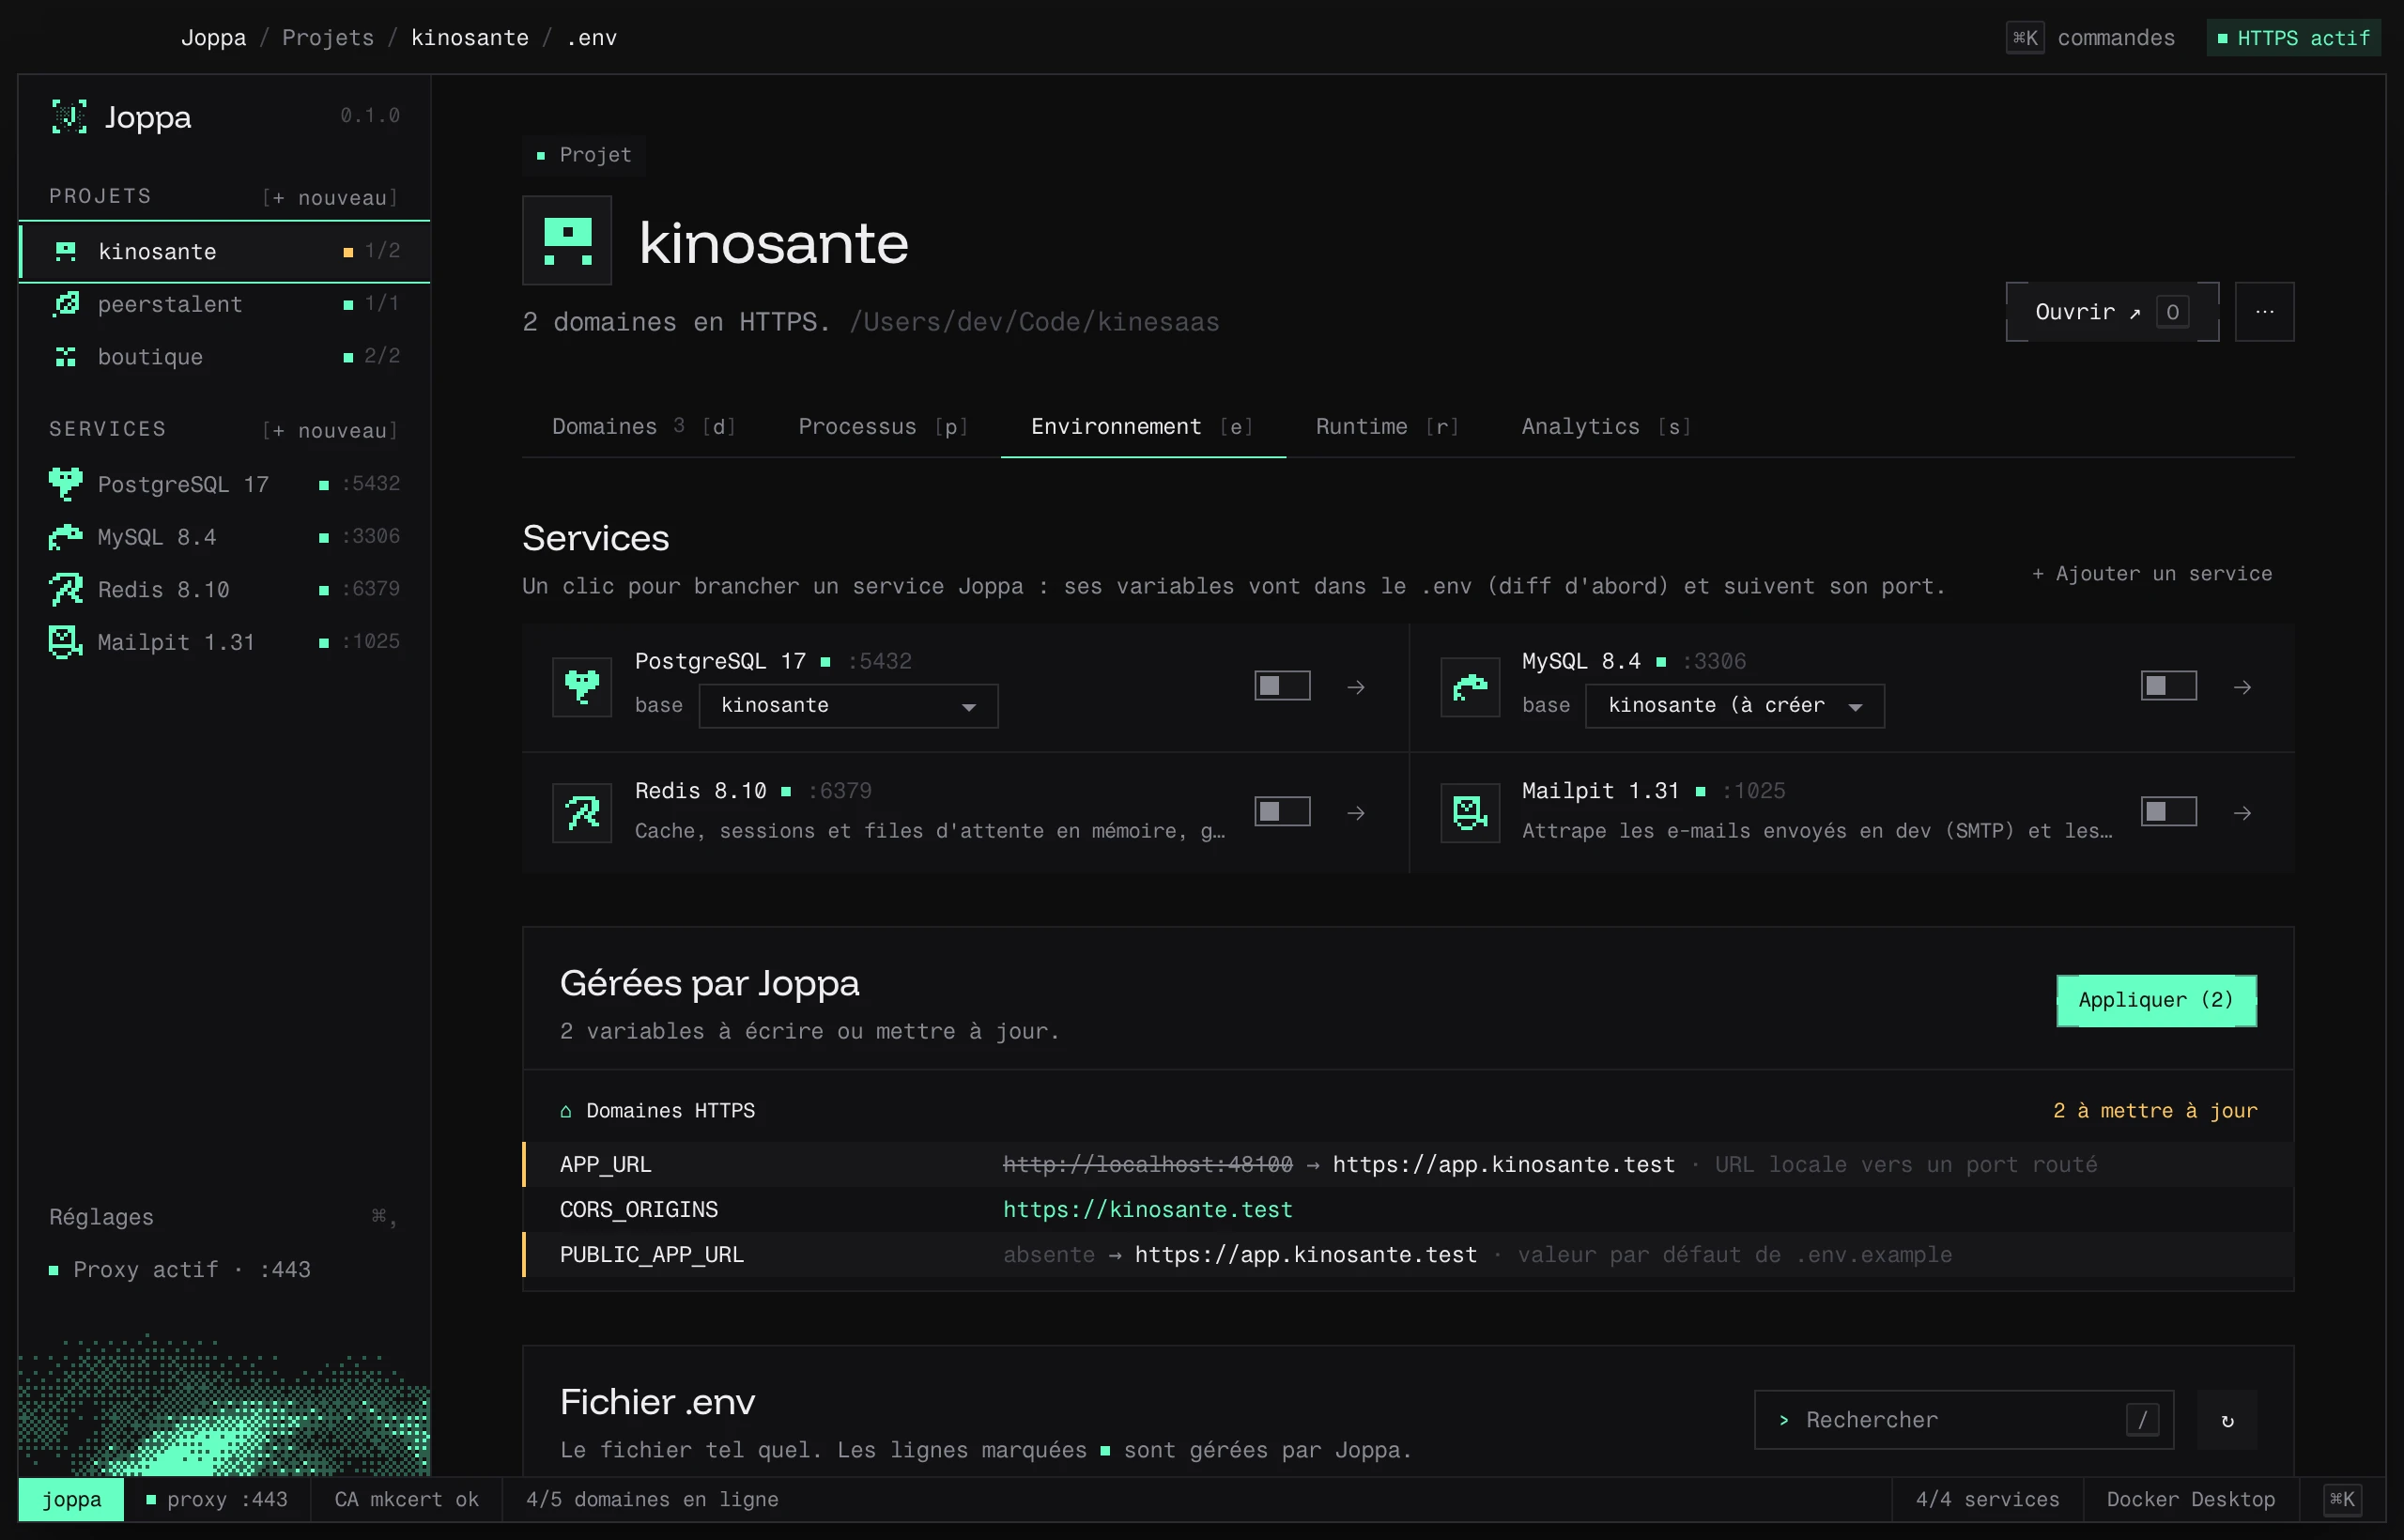Expand the MySQL base dropdown
Image resolution: width=2404 pixels, height=1540 pixels.
pos(1735,706)
